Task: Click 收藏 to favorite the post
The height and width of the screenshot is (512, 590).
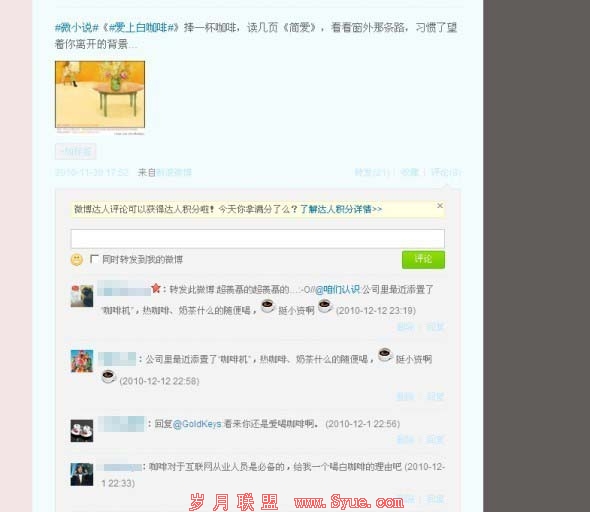Action: click(x=409, y=172)
